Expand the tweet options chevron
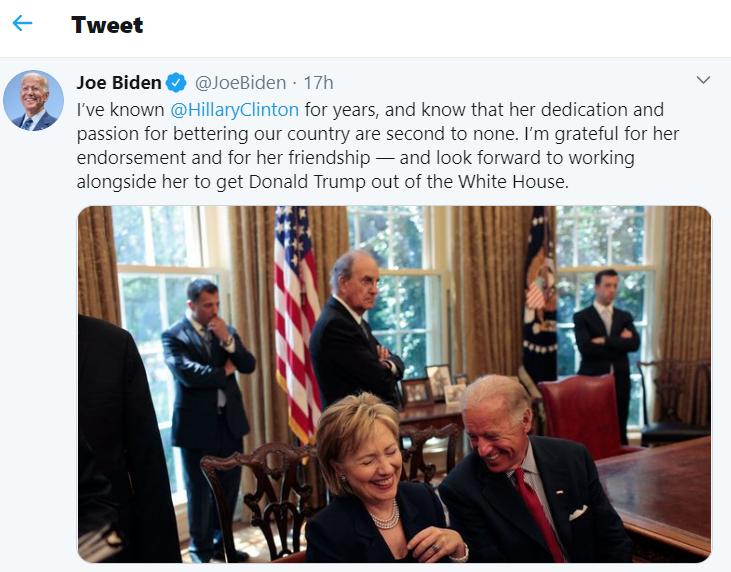The height and width of the screenshot is (572, 731). (x=703, y=81)
